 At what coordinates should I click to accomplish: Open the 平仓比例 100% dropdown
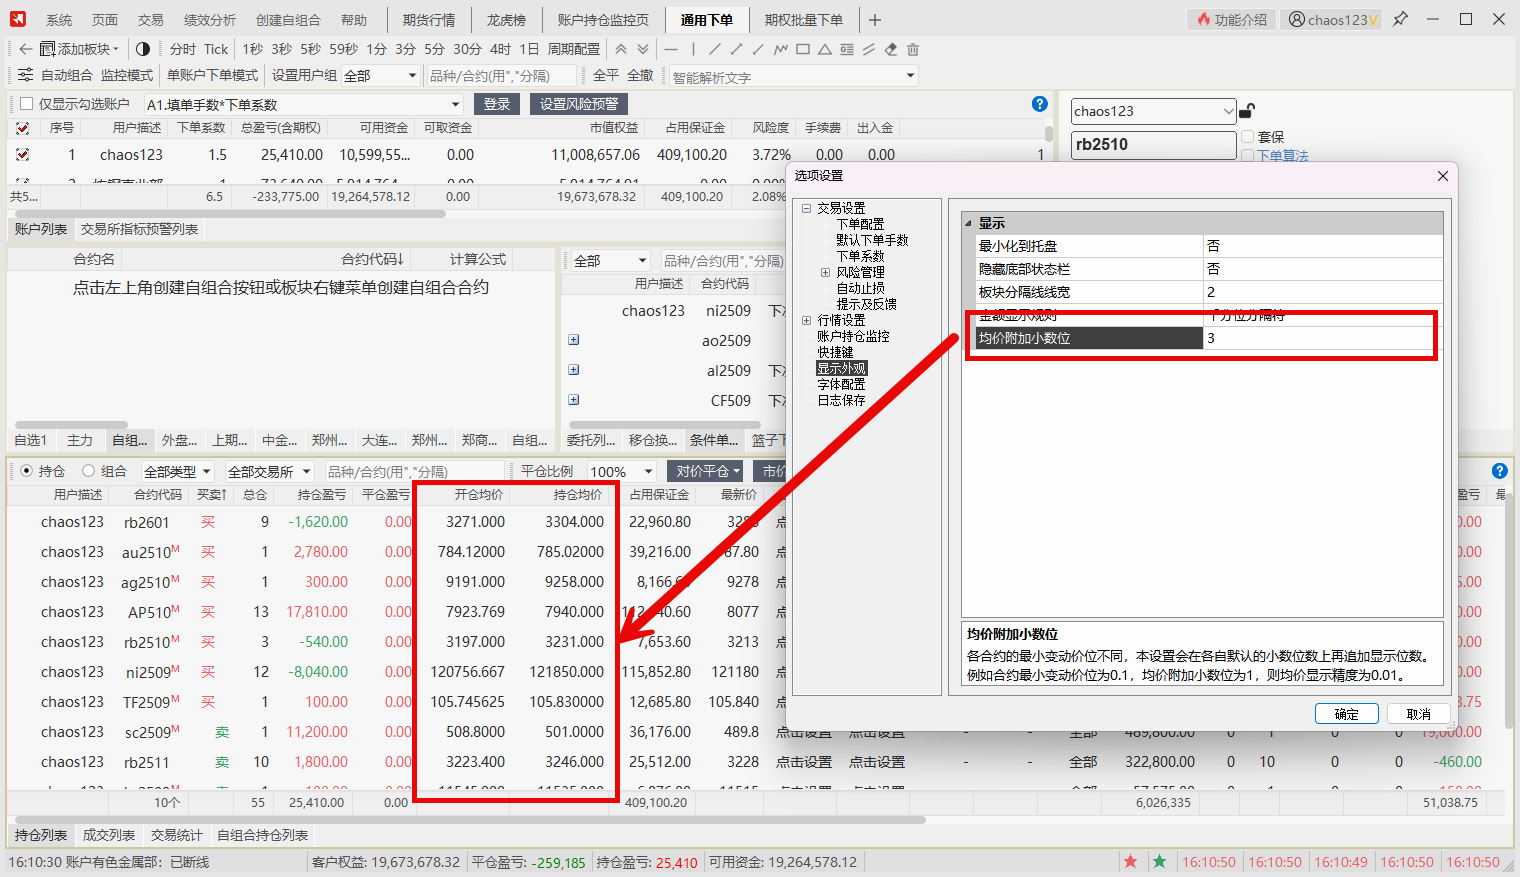click(x=621, y=471)
